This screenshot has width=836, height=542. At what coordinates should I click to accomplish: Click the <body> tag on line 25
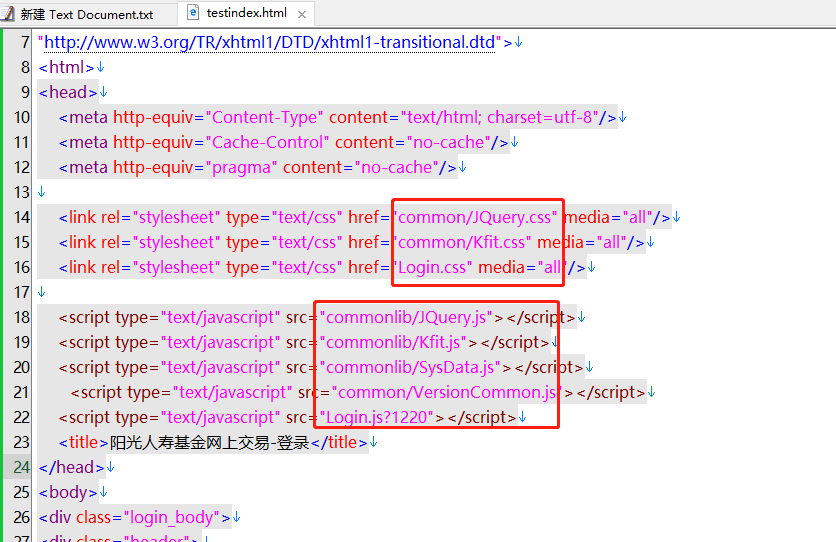68,492
